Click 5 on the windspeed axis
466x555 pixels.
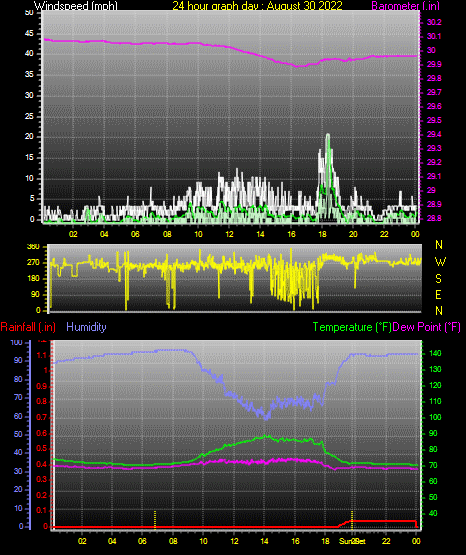[x=32, y=199]
